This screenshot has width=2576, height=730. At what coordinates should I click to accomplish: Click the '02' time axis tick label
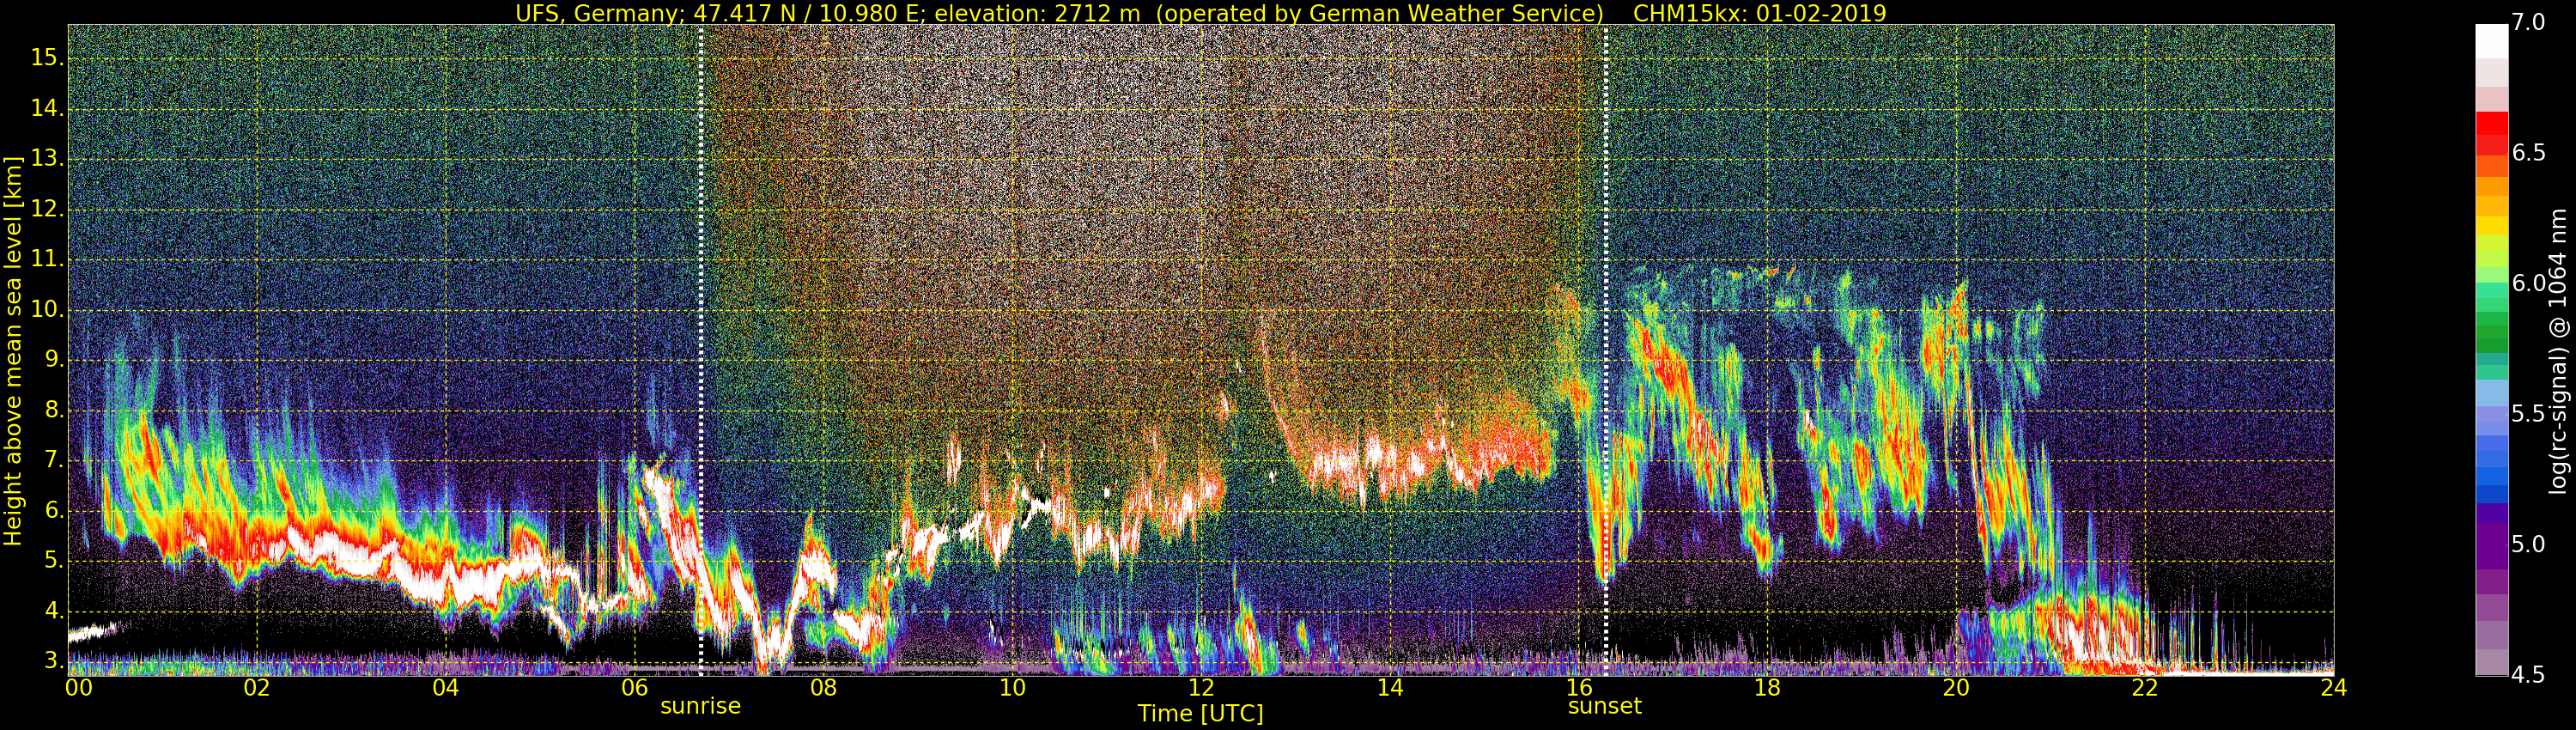pyautogui.click(x=257, y=688)
